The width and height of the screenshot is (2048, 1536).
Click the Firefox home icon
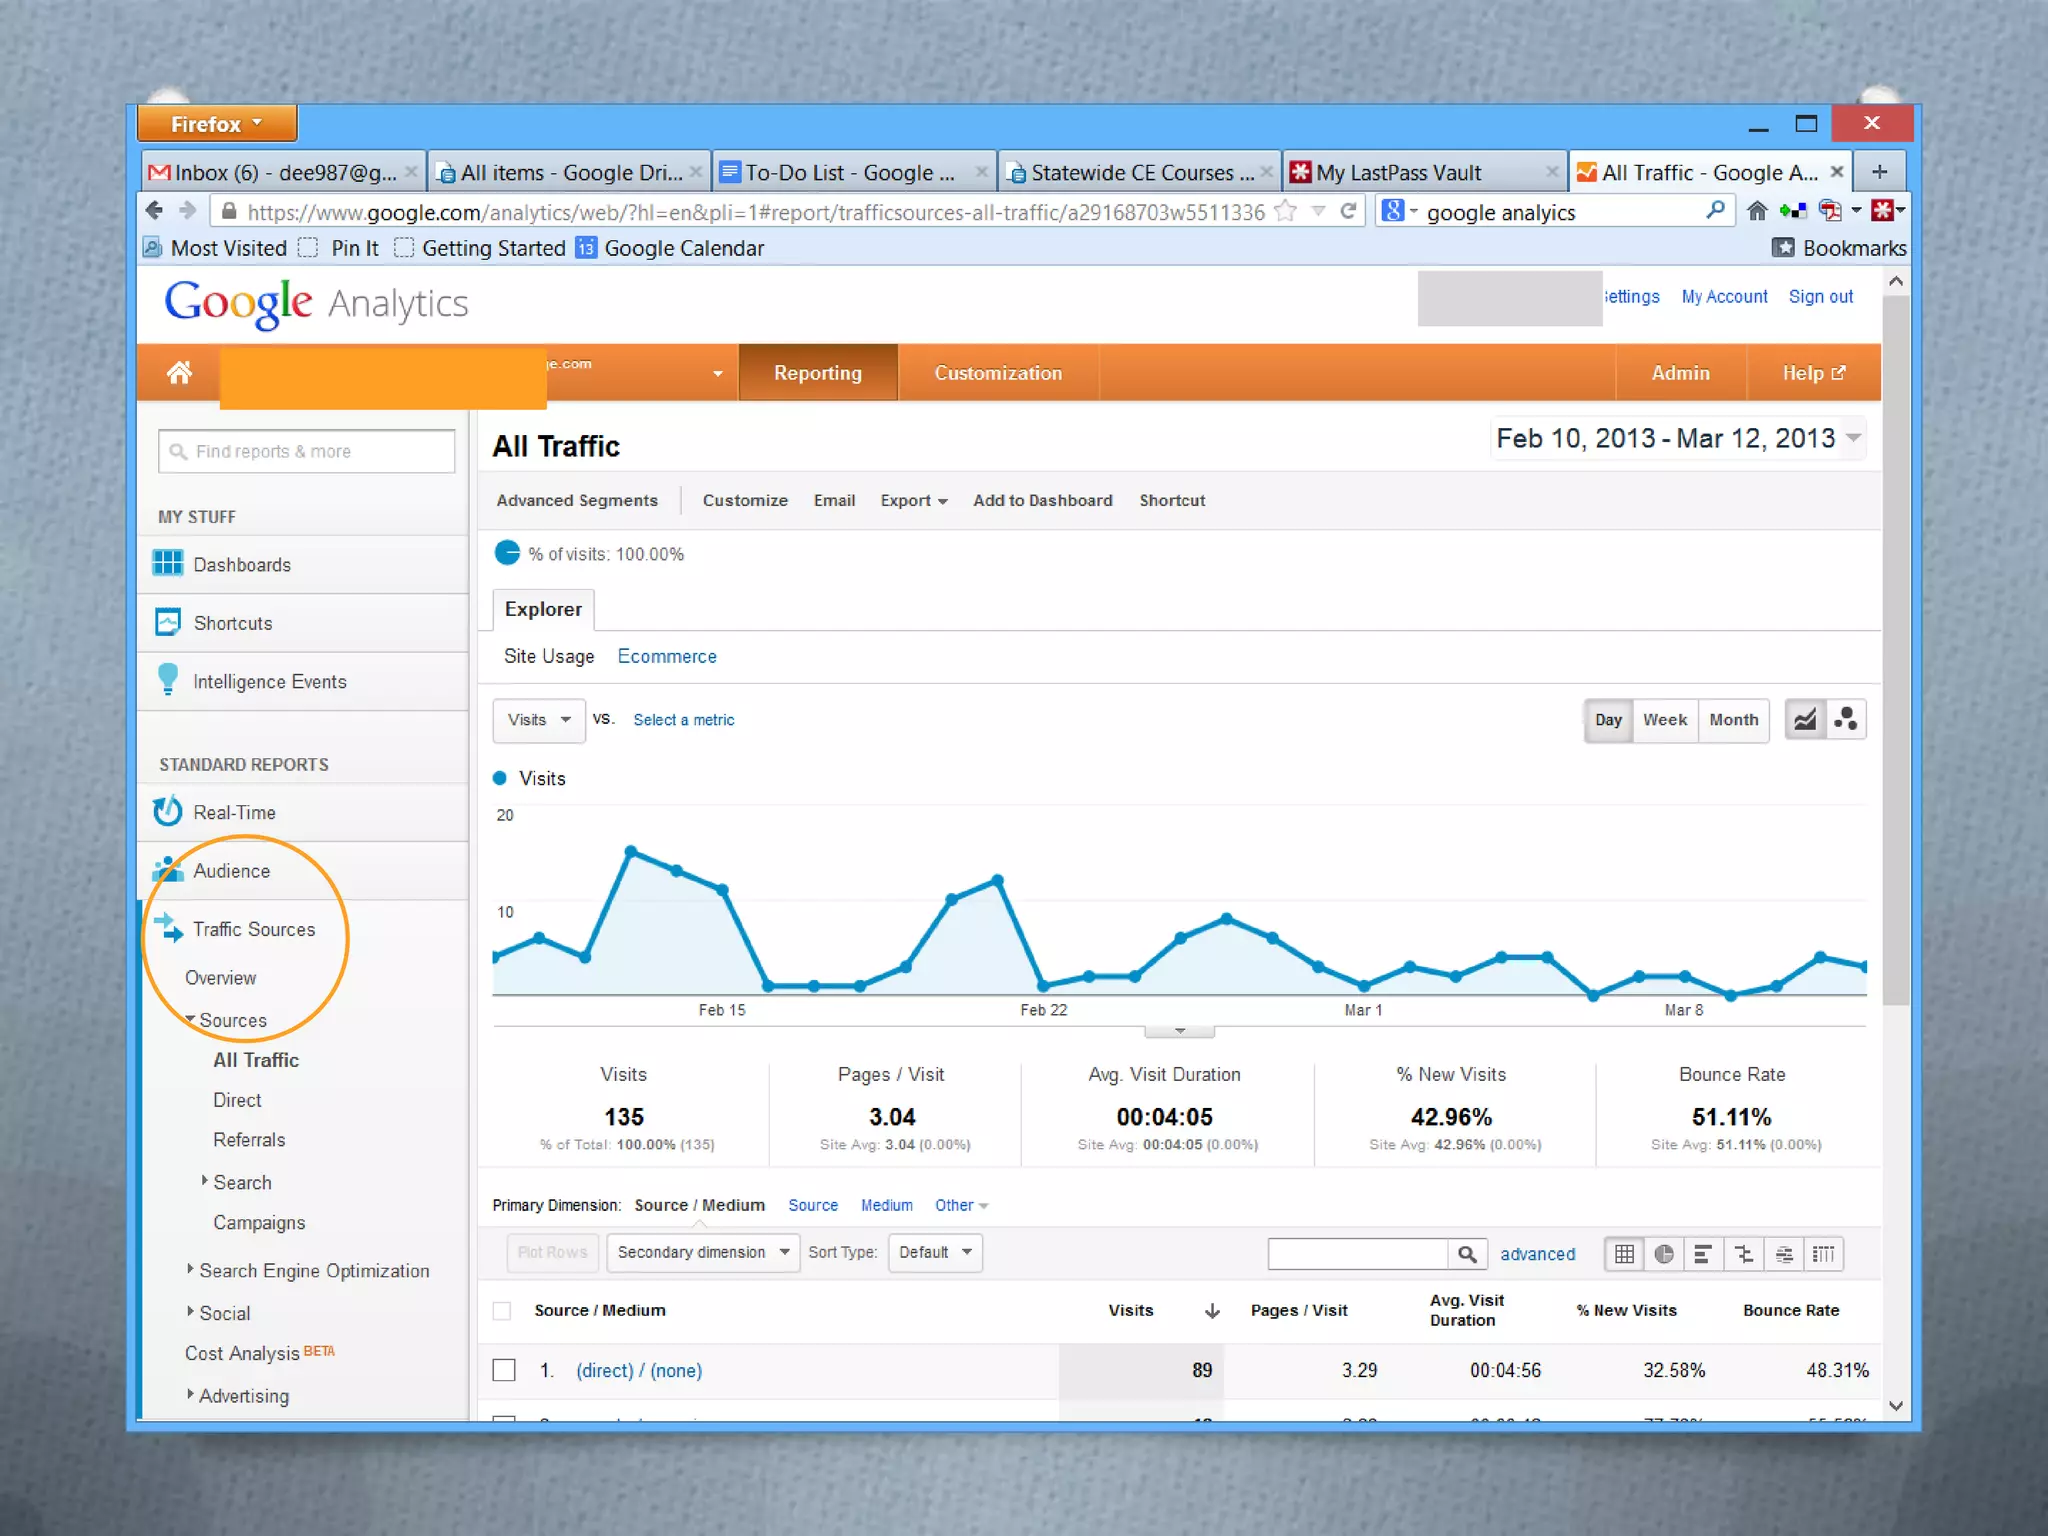pyautogui.click(x=1757, y=211)
